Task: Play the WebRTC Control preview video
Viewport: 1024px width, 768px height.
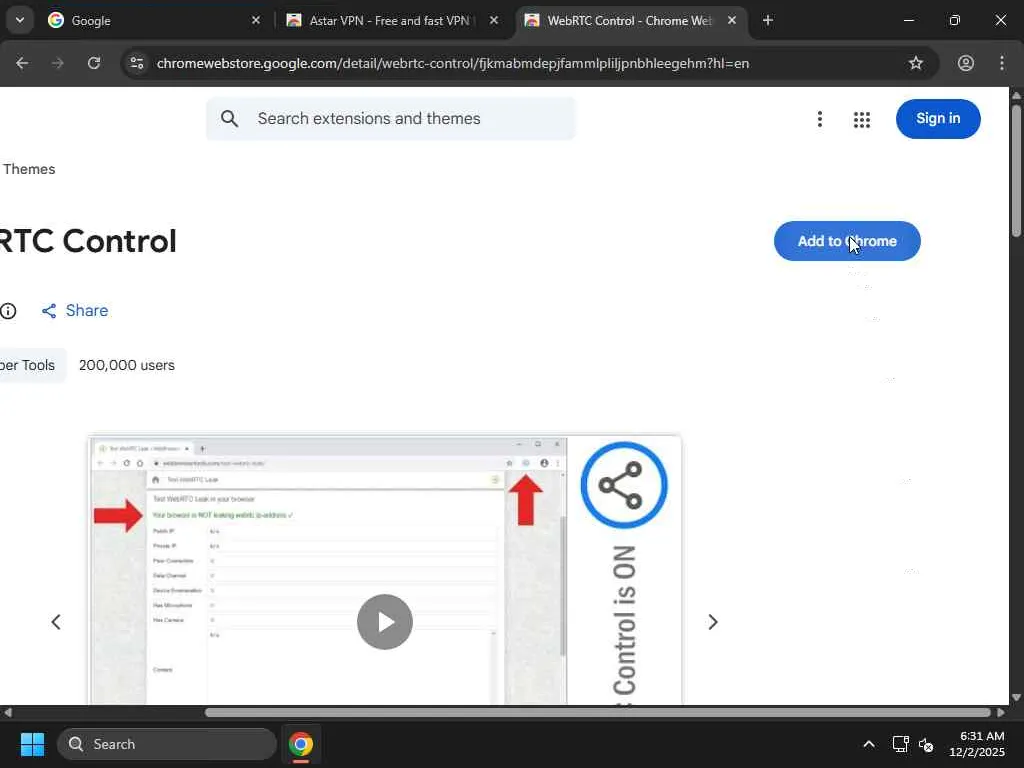Action: [385, 622]
